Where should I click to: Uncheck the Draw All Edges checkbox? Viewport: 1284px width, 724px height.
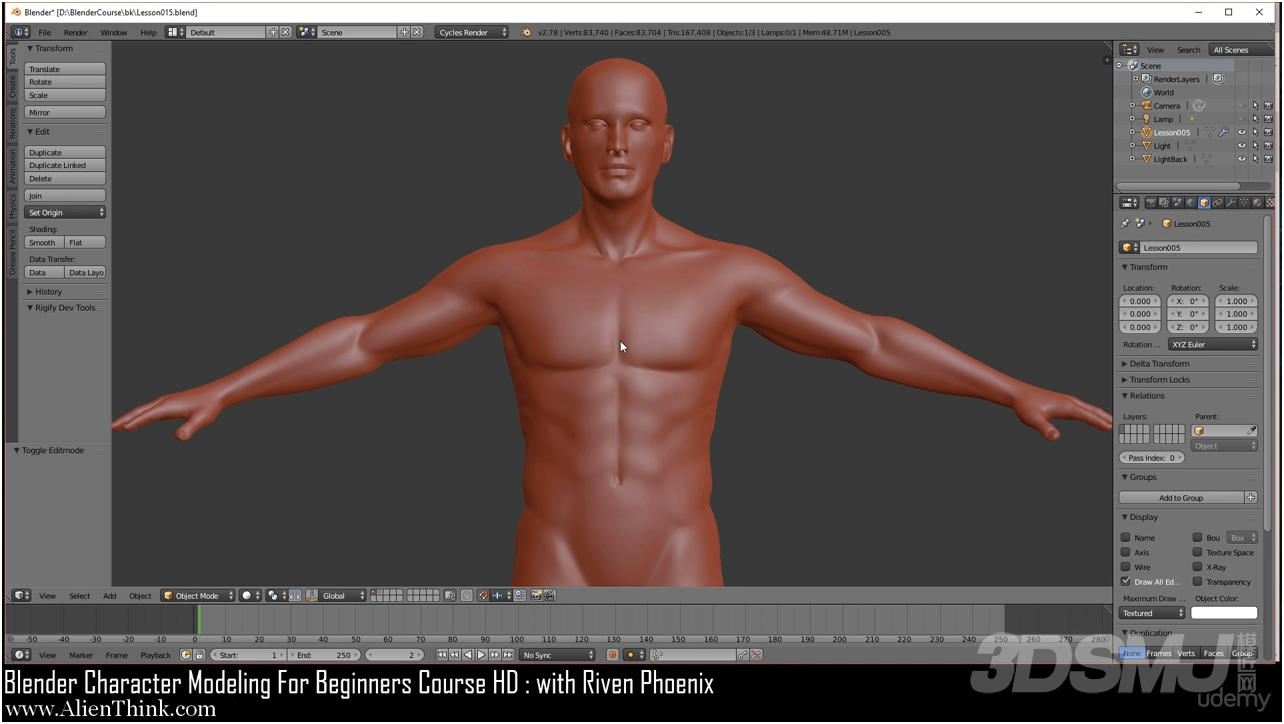pos(1125,581)
